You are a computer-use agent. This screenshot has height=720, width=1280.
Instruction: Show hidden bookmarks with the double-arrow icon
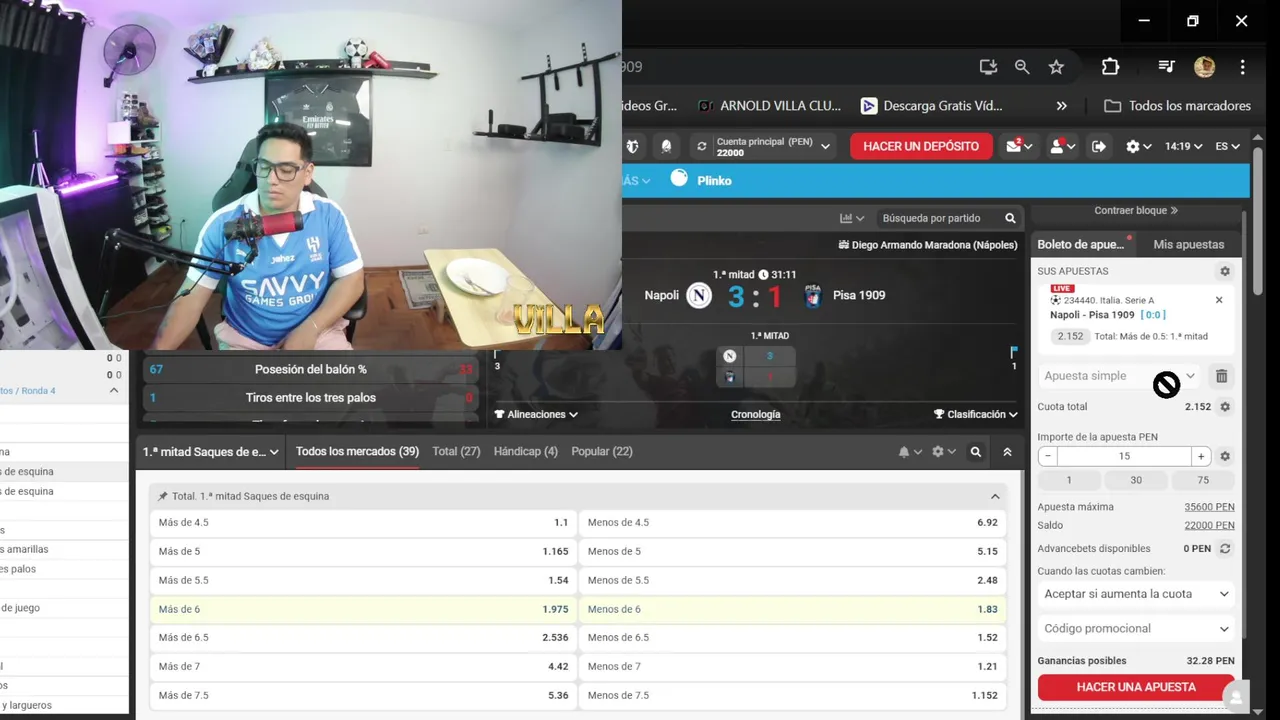click(x=1061, y=106)
